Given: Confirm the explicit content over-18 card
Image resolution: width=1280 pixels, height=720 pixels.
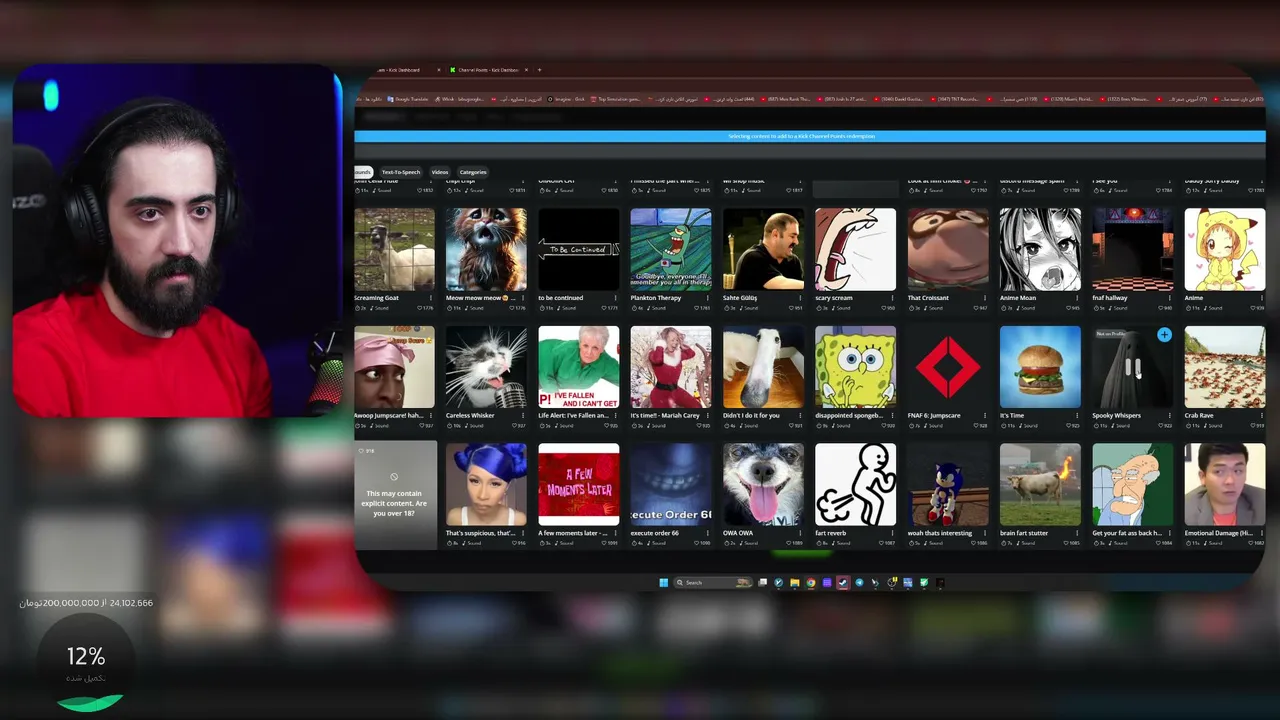Looking at the screenshot, I should 394,497.
